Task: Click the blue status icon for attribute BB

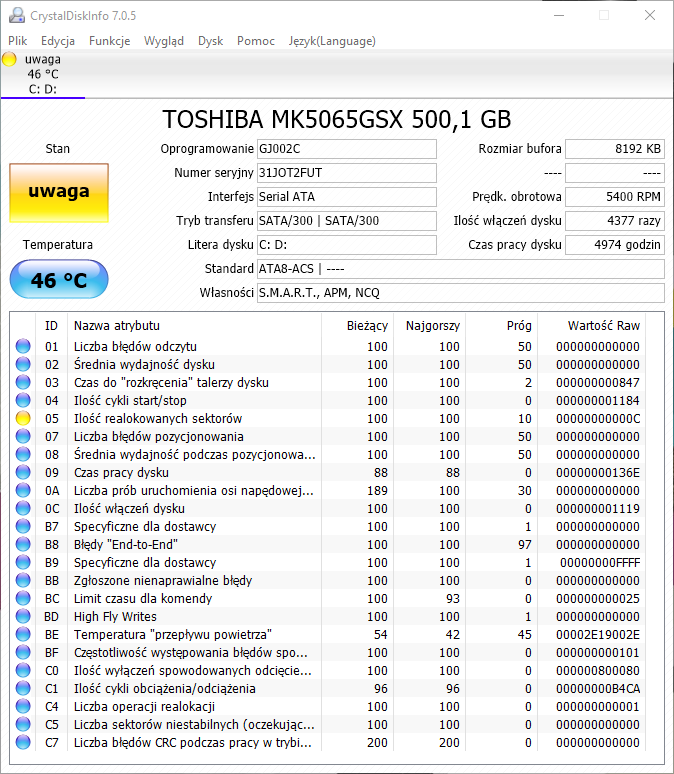Action: tap(23, 580)
